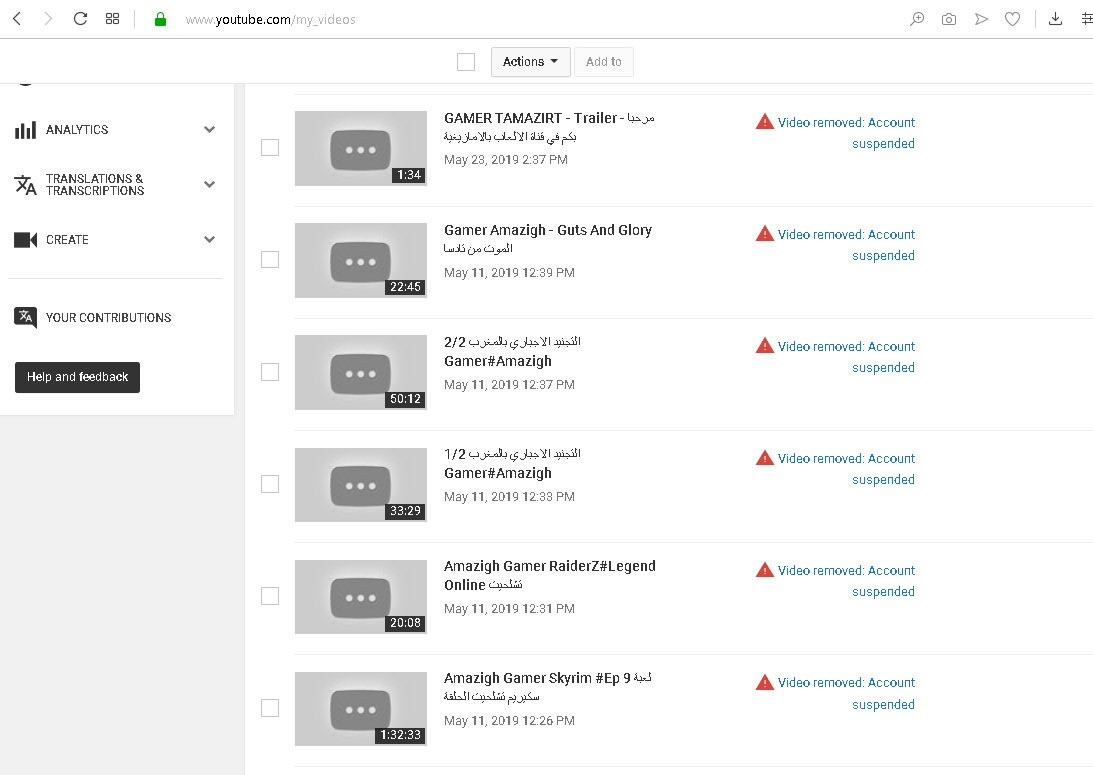Click the zoom magnifier icon in toolbar

coord(917,19)
